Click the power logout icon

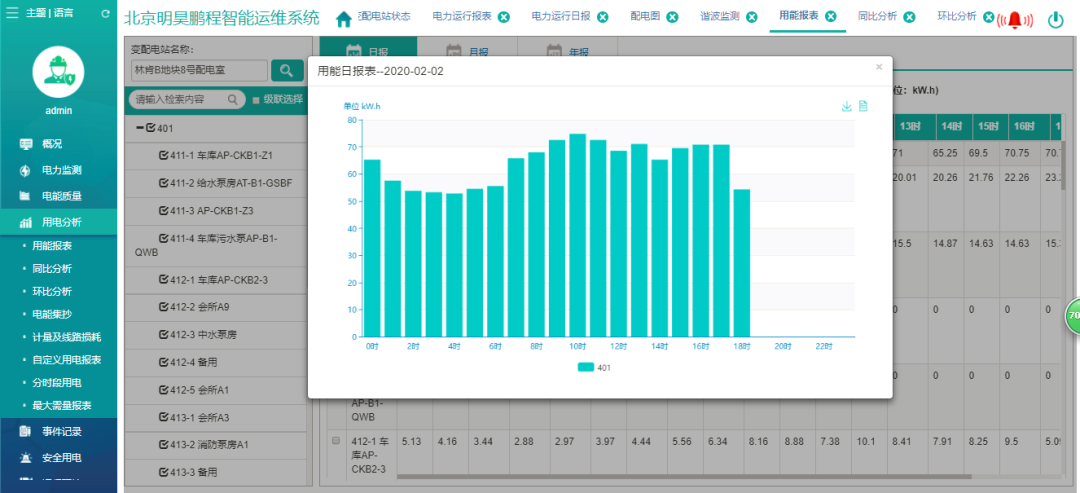click(1055, 20)
